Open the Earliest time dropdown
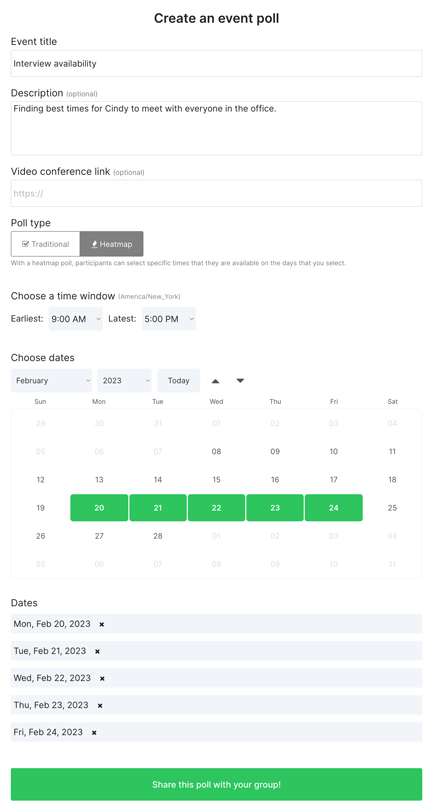The width and height of the screenshot is (432, 812). tap(76, 319)
